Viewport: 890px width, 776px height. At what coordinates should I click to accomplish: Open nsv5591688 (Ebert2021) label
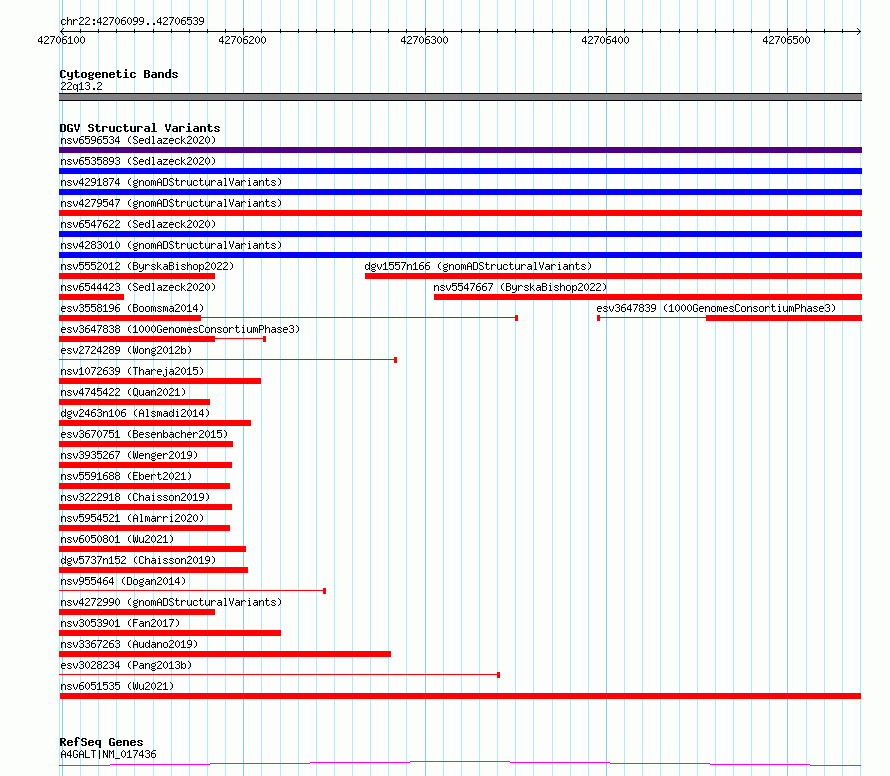[126, 476]
